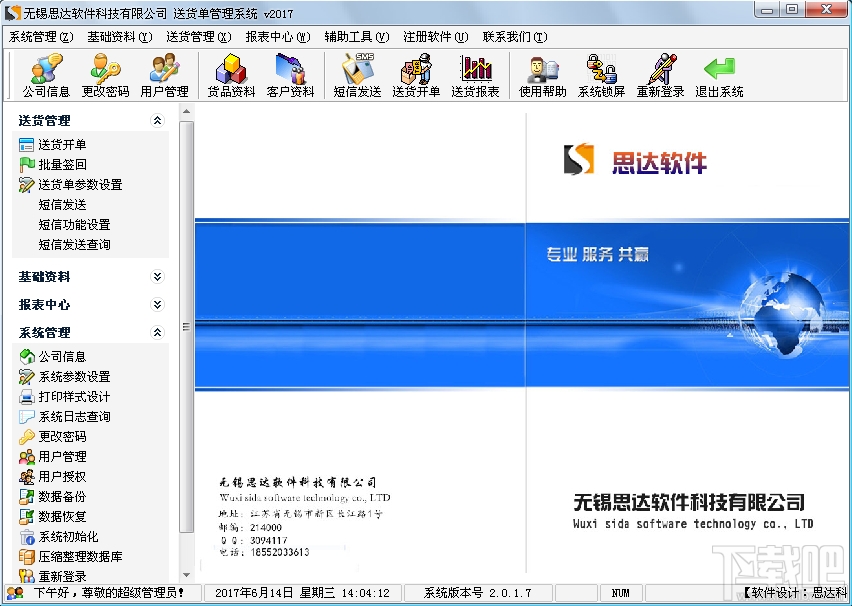Click the date and time in status bar
Viewport: 852px width, 606px height.
pyautogui.click(x=303, y=592)
